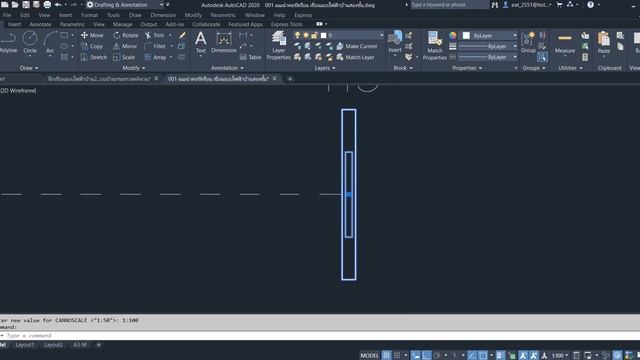
Task: Close the active 001 drawing tab
Action: (274, 78)
